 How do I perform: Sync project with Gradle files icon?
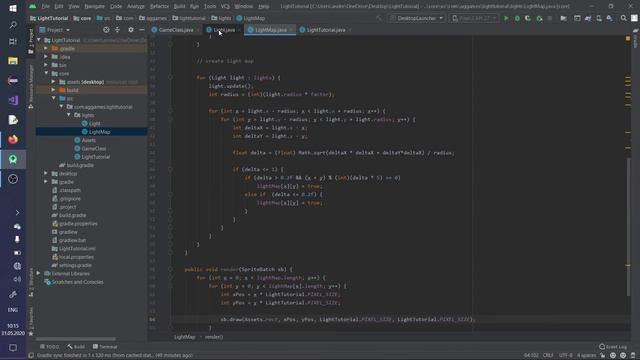click(x=588, y=18)
